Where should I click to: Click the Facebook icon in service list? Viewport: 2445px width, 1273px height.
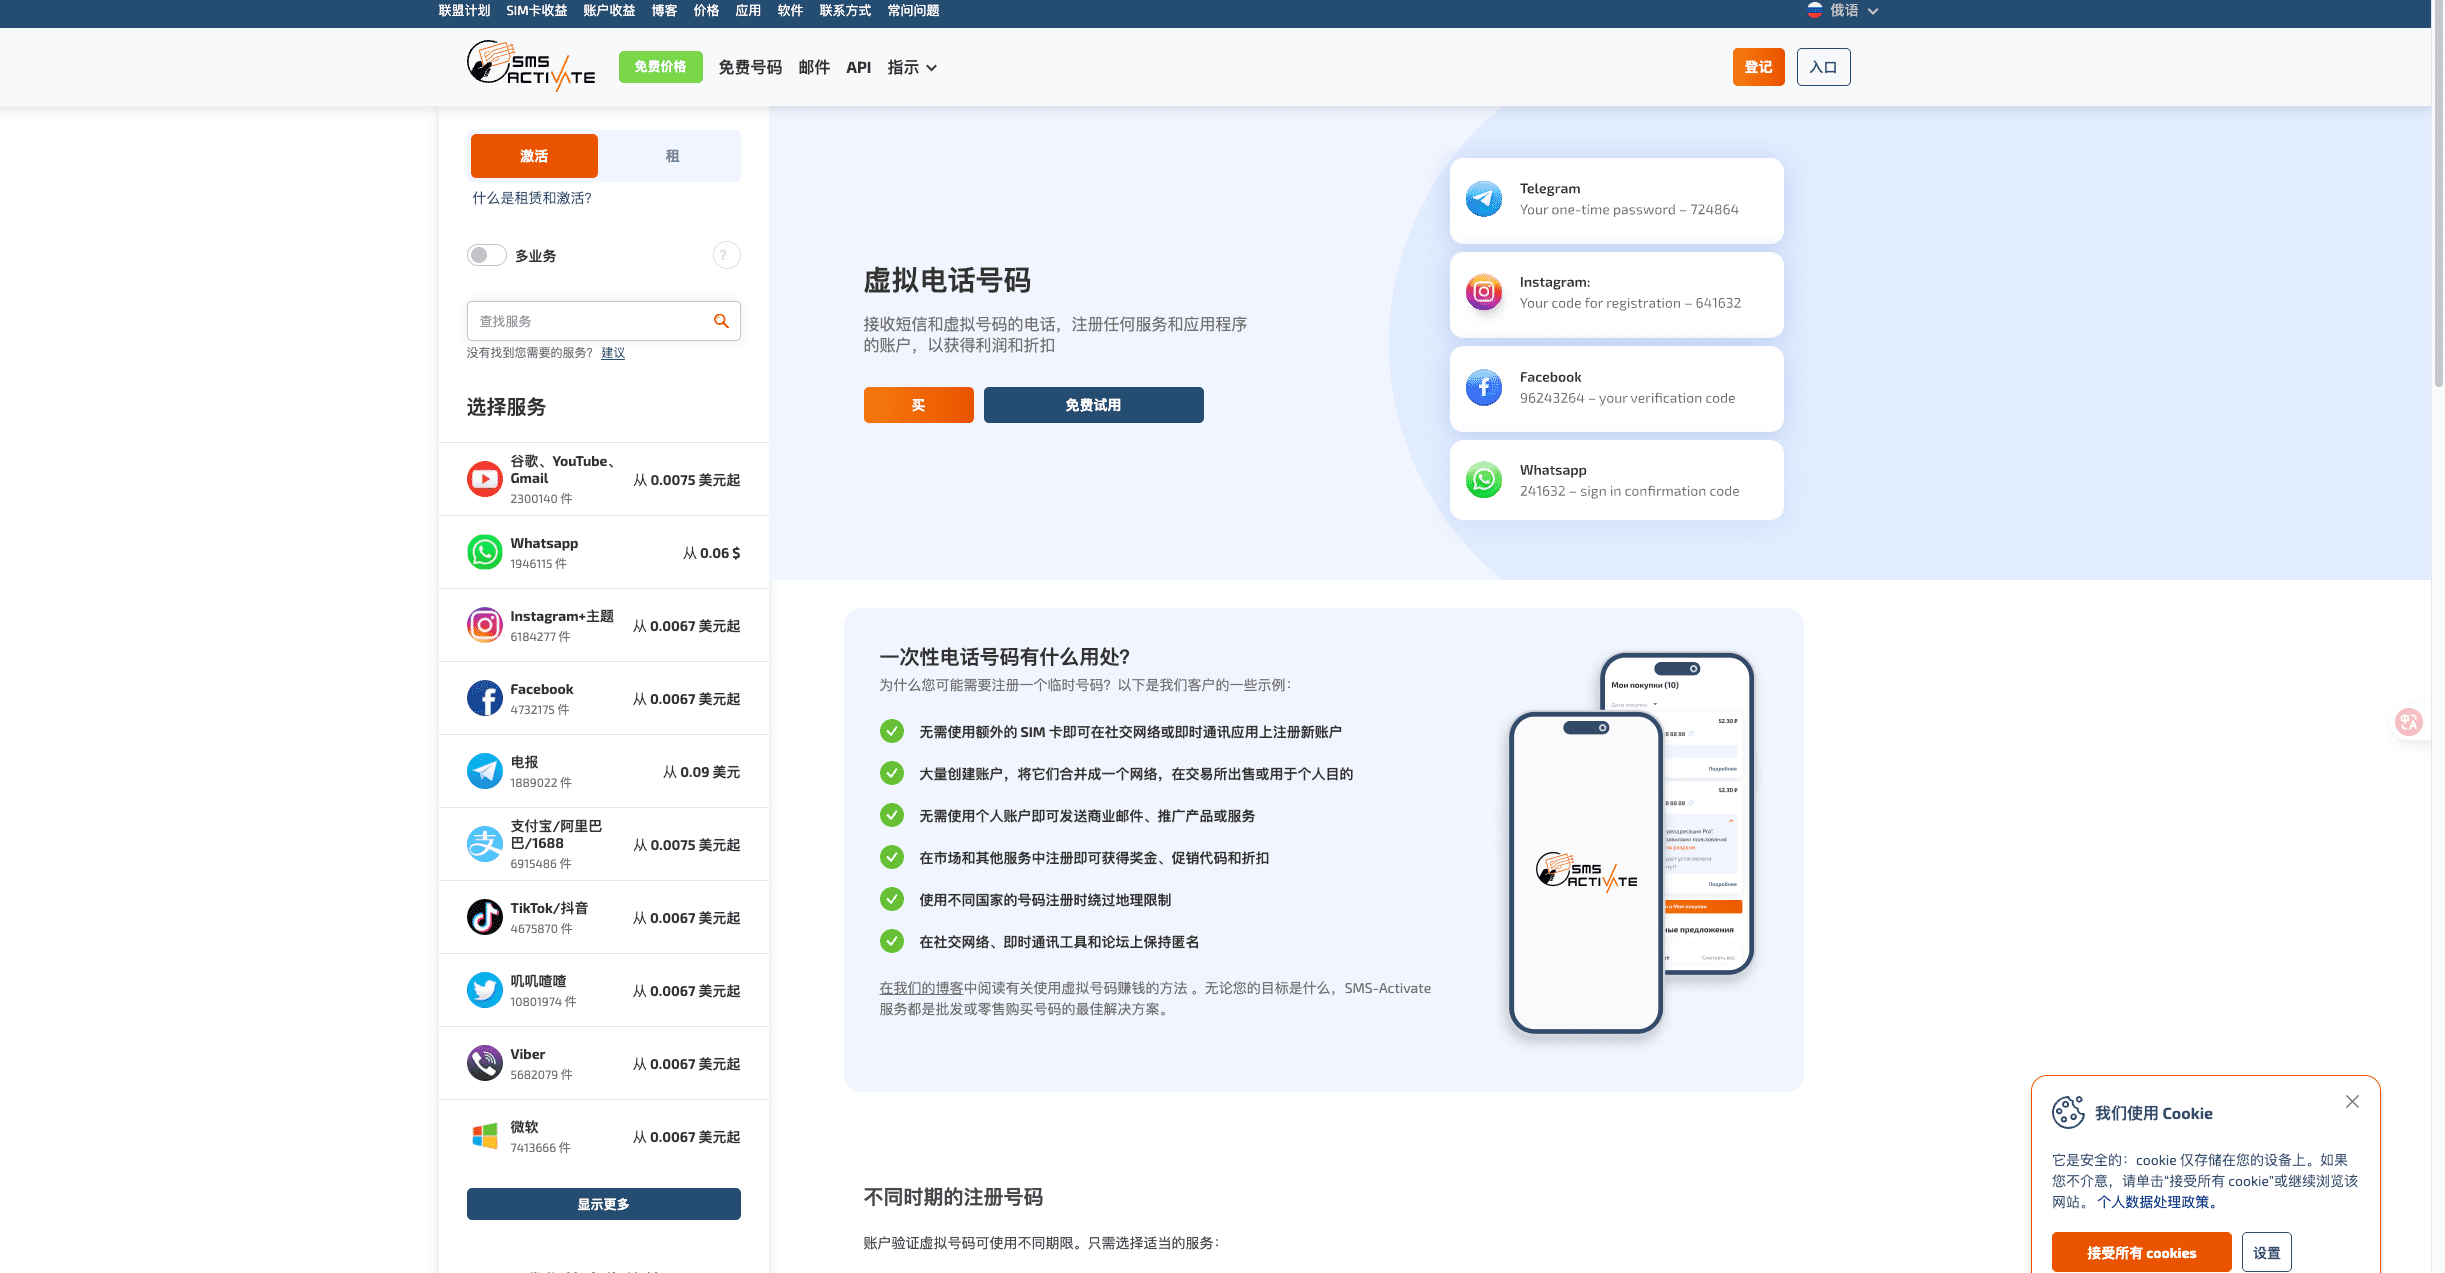[485, 698]
